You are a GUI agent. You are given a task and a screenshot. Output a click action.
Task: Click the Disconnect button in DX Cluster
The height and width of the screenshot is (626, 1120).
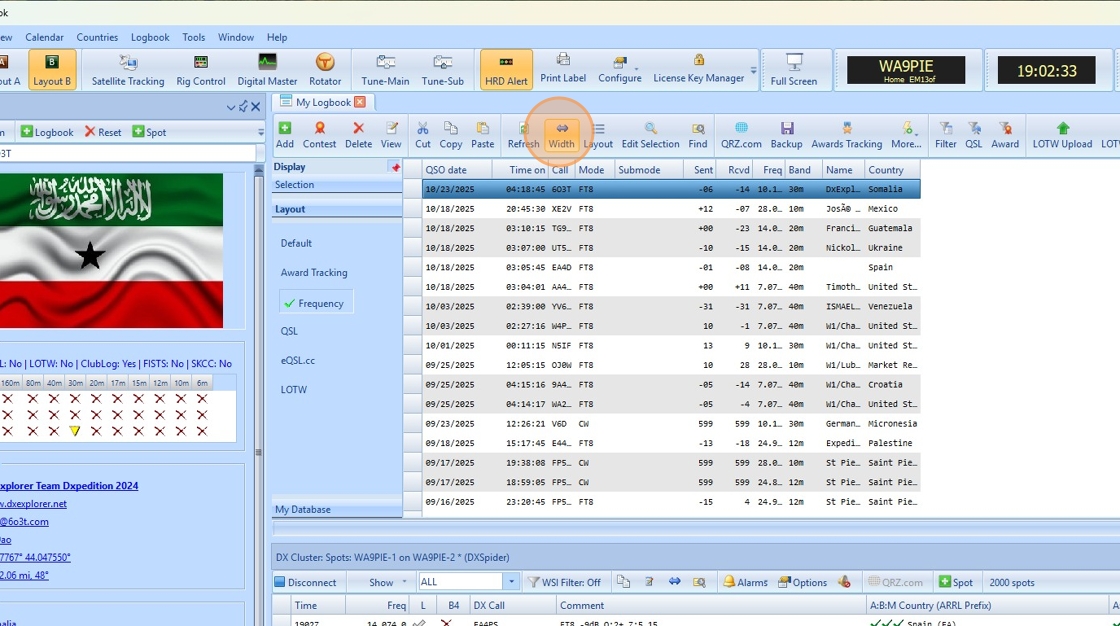click(306, 582)
